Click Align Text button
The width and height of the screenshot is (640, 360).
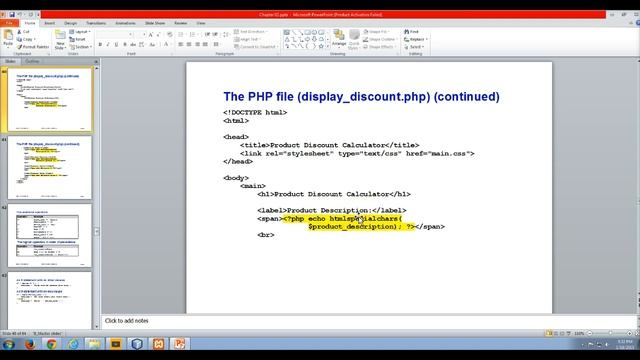coord(248,39)
